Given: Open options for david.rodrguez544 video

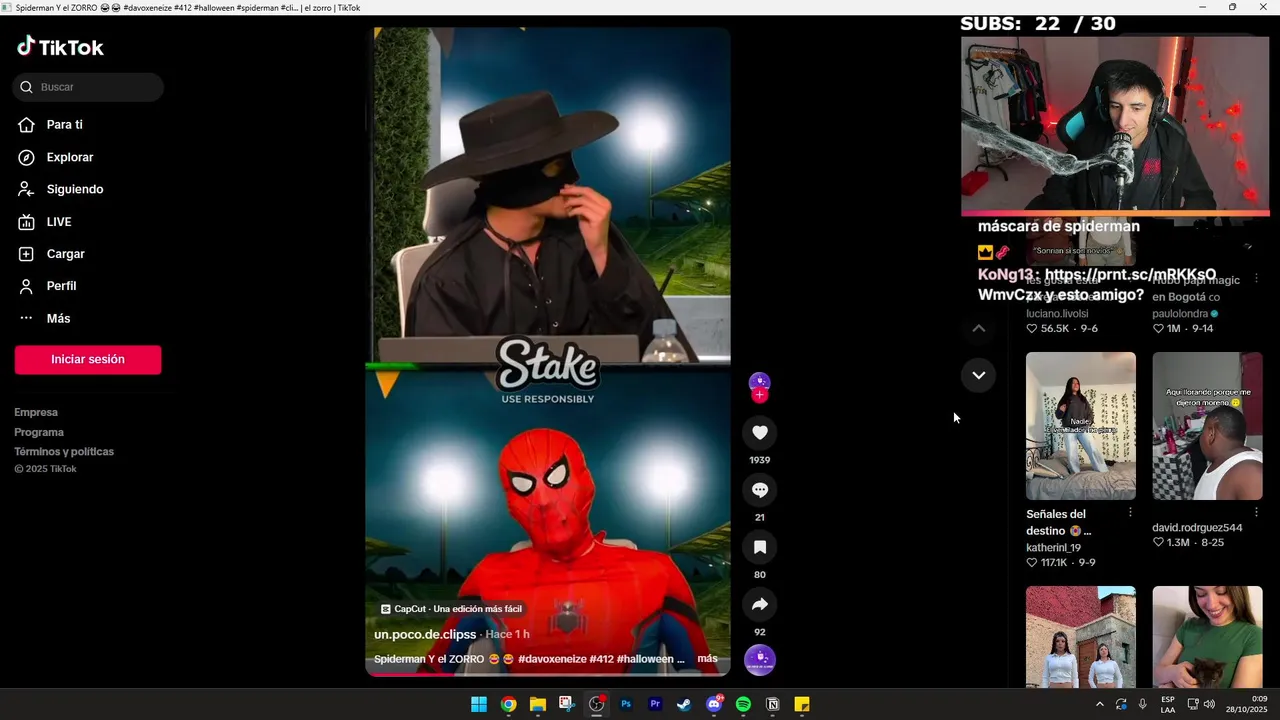Looking at the screenshot, I should tap(1257, 513).
